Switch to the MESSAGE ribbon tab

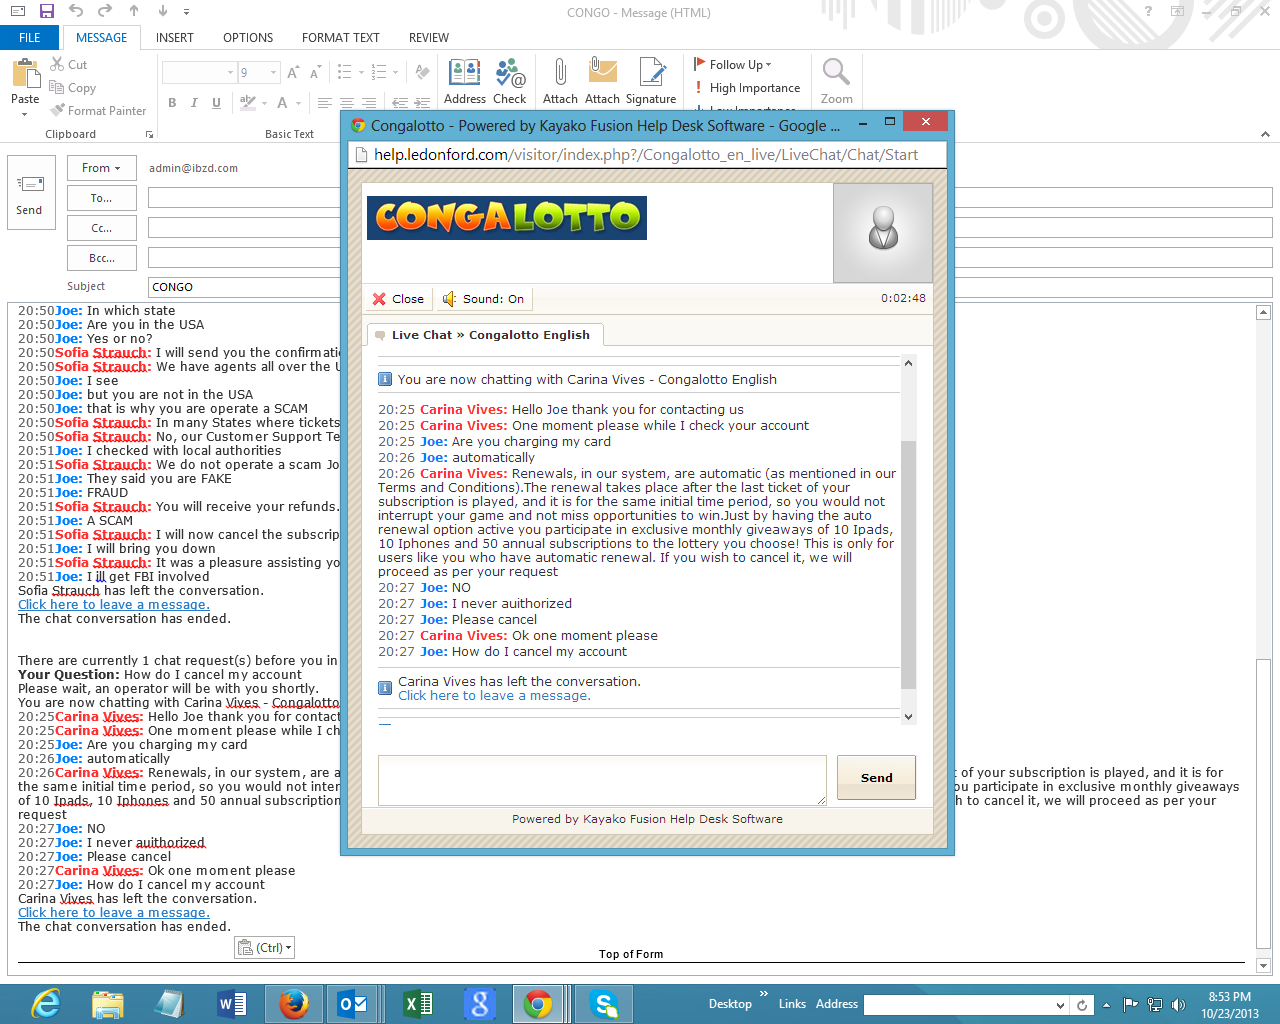102,38
